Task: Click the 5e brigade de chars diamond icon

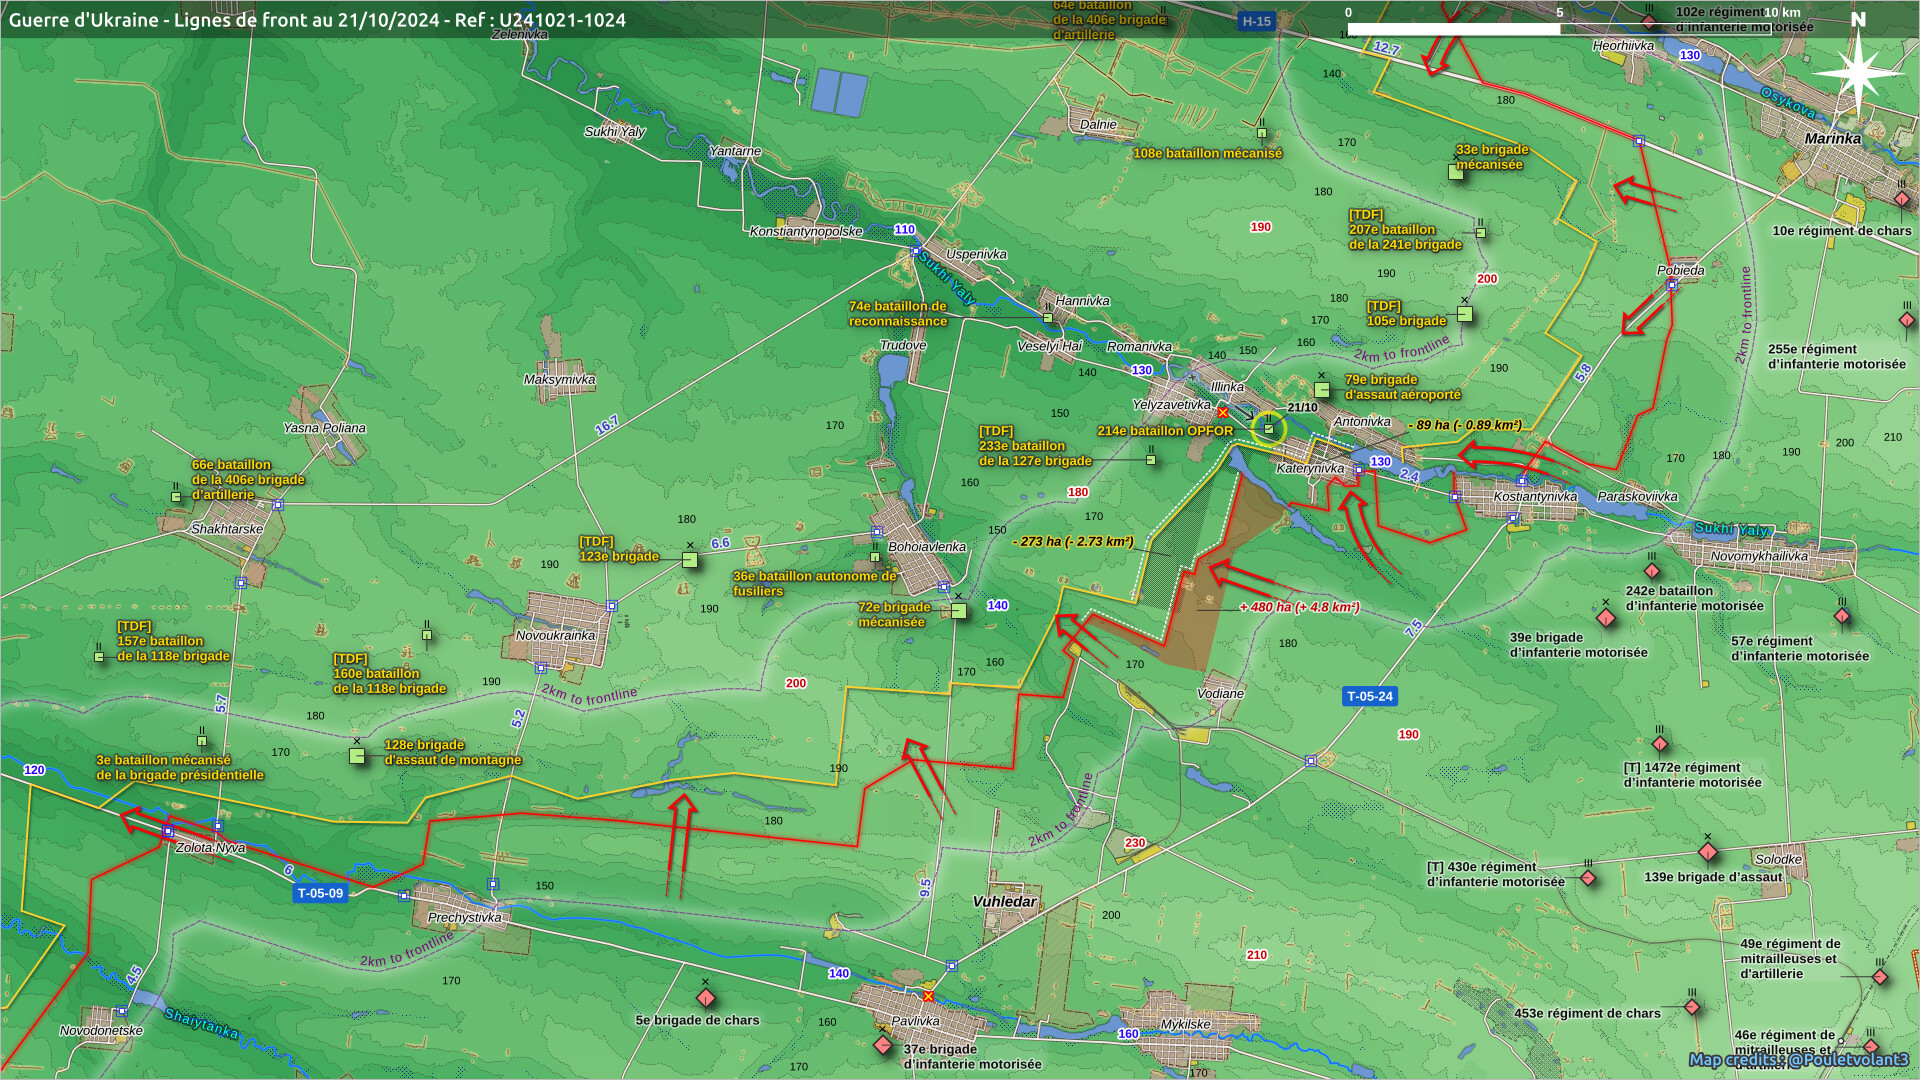Action: 706,998
